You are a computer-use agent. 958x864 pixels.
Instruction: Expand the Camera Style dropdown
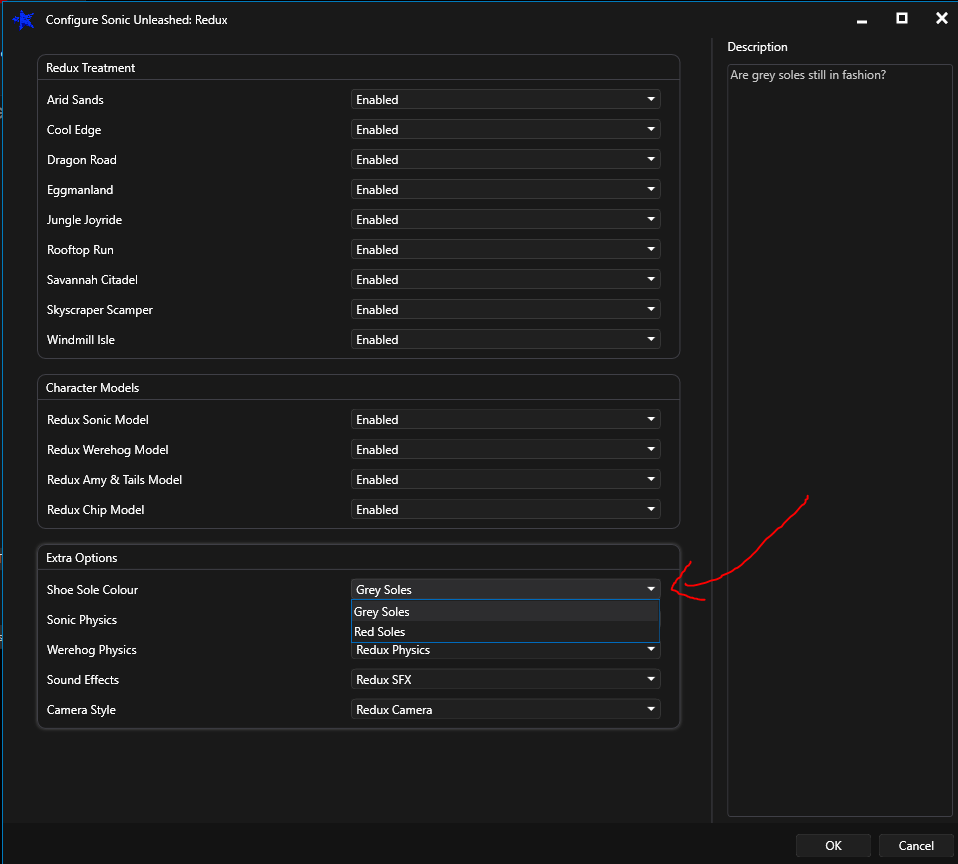coord(505,709)
